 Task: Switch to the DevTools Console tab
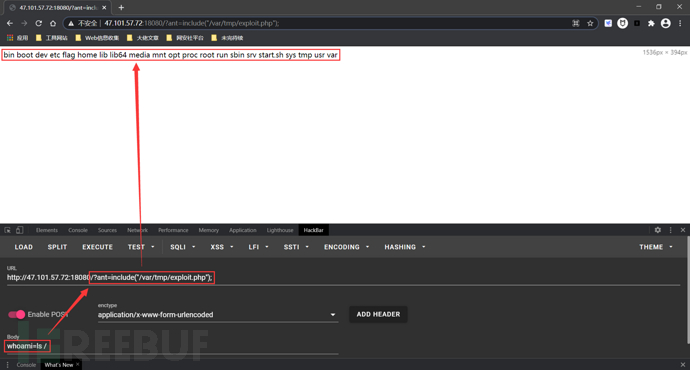[x=78, y=230]
